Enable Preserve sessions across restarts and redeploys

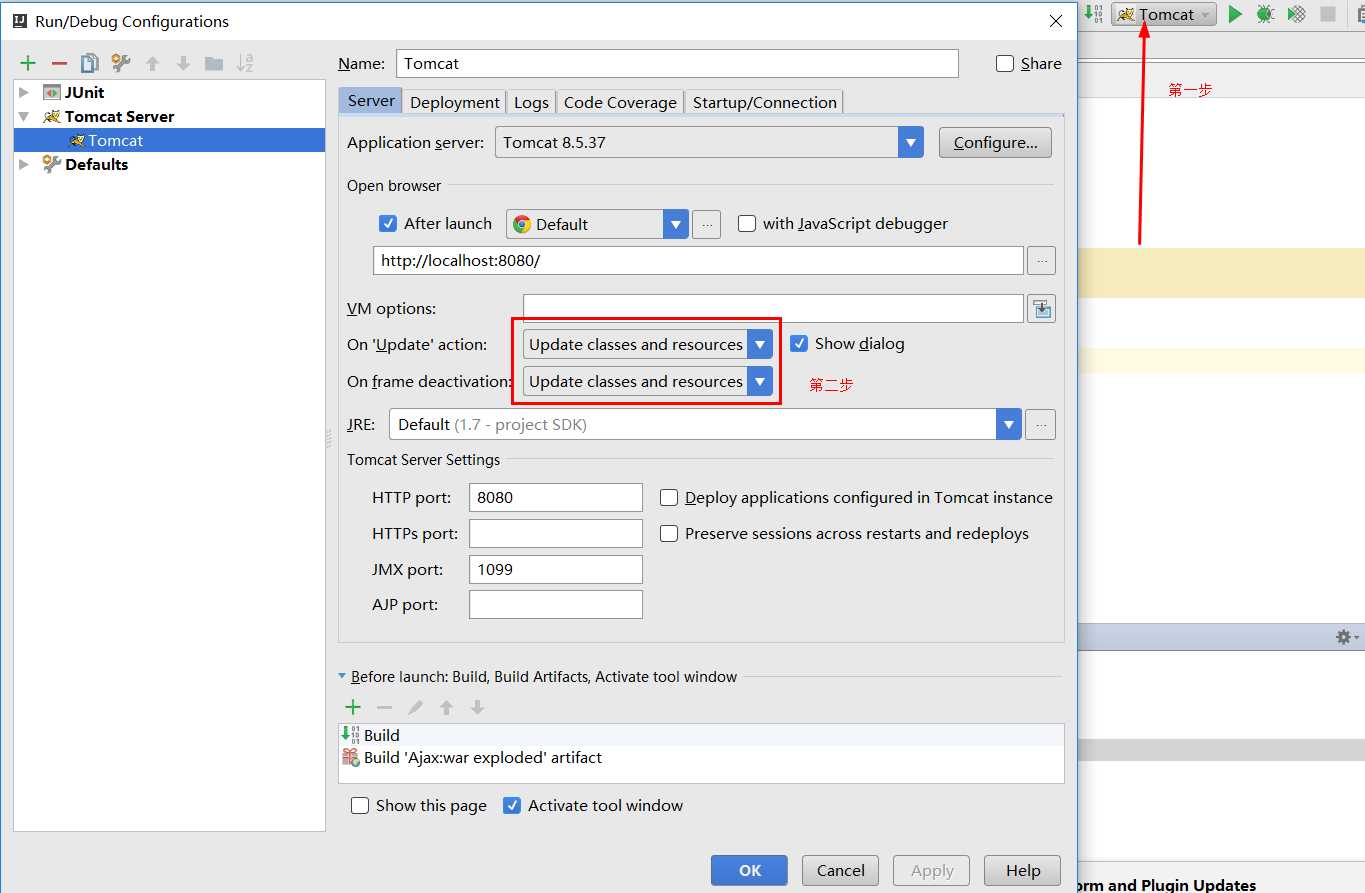669,534
